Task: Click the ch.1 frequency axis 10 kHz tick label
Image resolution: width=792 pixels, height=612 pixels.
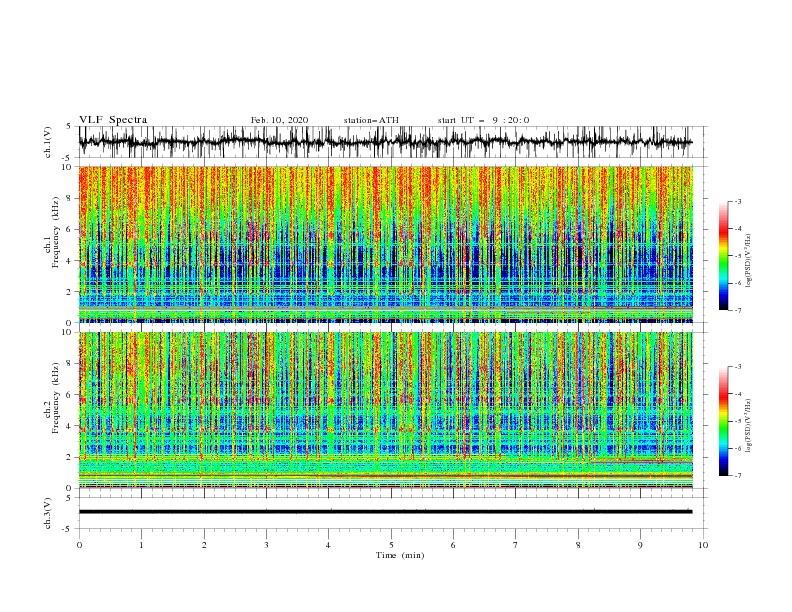Action: (x=67, y=167)
